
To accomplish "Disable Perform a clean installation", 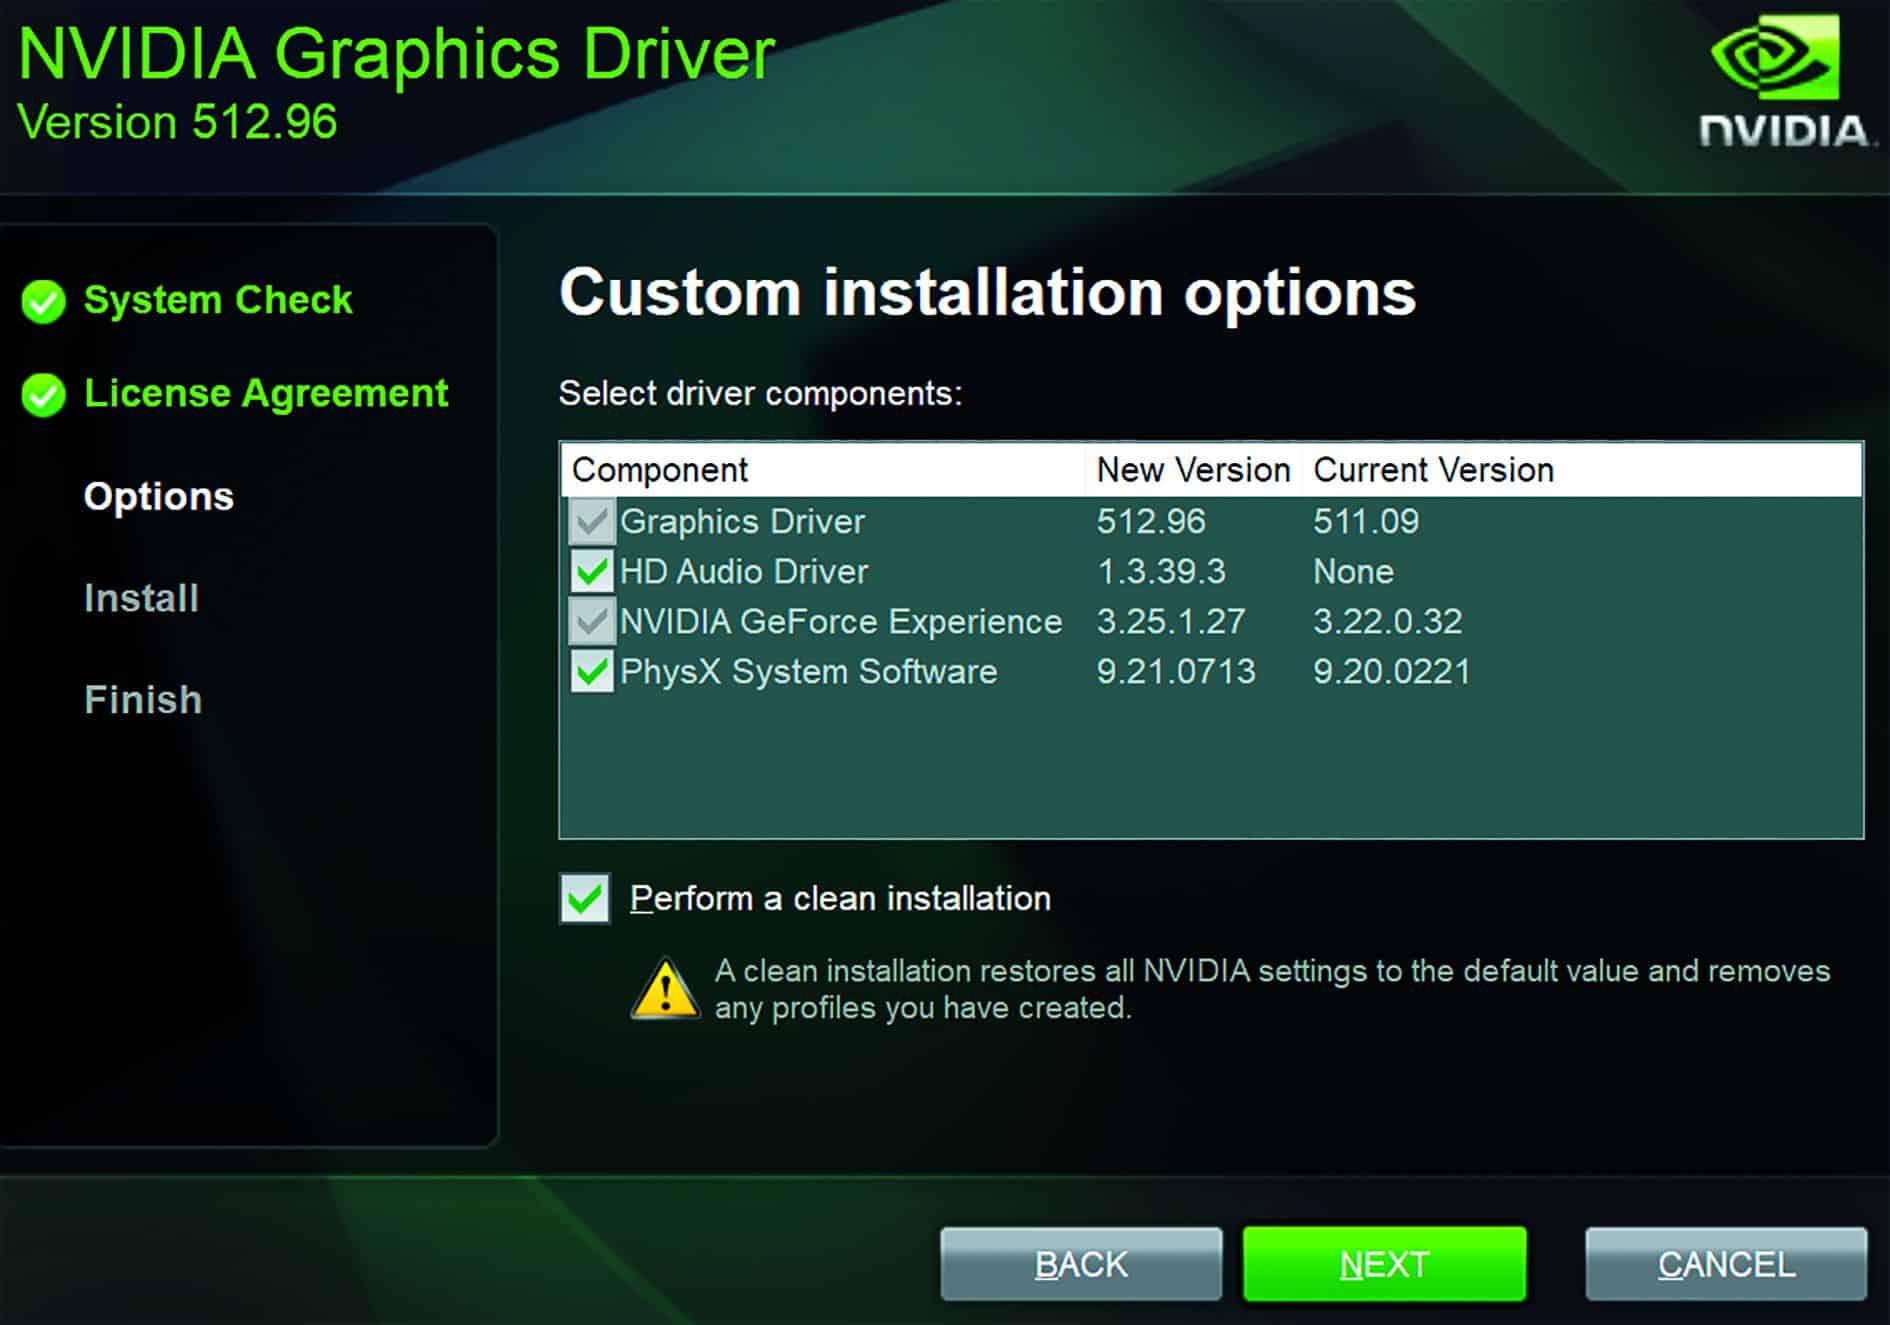I will (585, 898).
